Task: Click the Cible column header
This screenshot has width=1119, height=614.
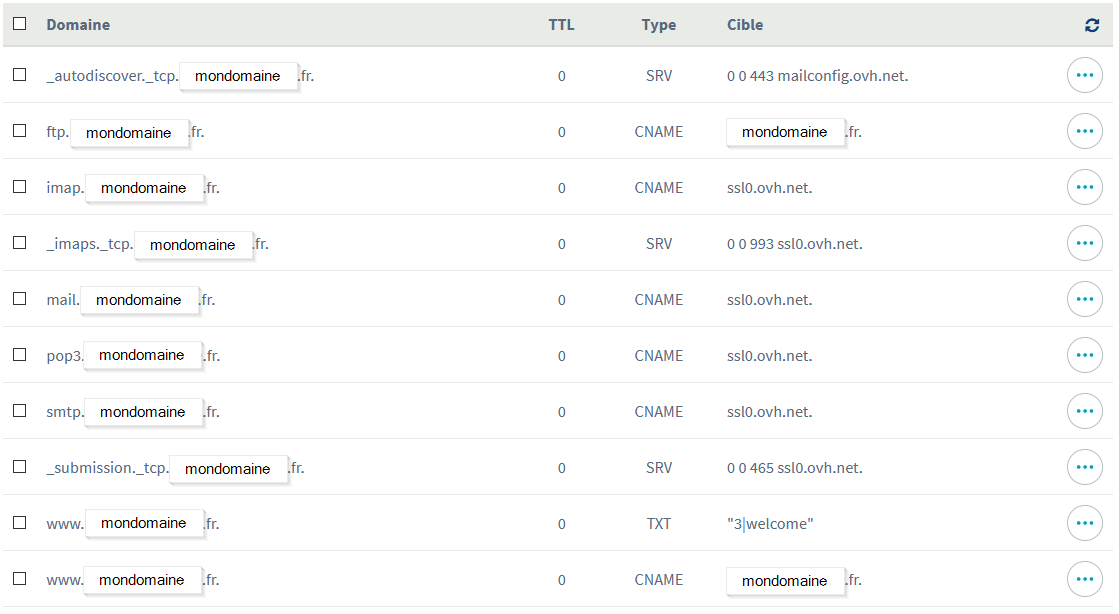Action: (x=745, y=25)
